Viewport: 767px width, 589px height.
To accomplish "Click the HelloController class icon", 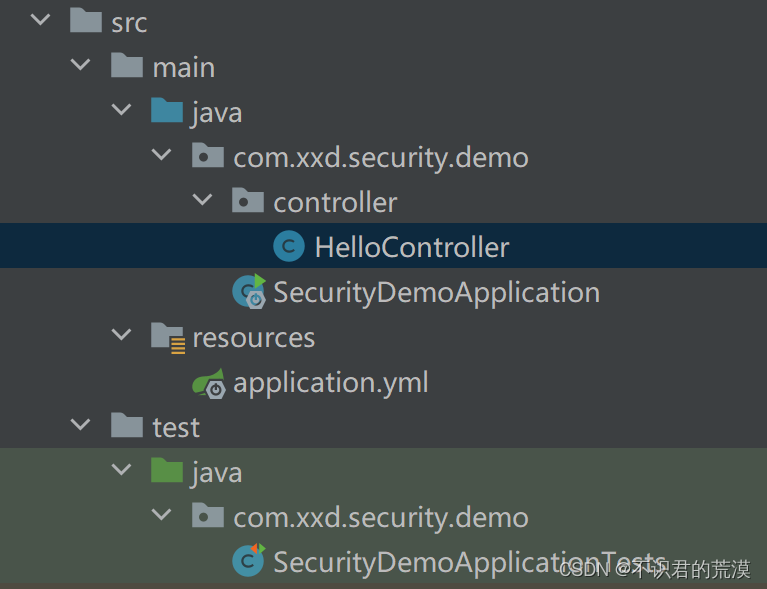I will pos(289,246).
